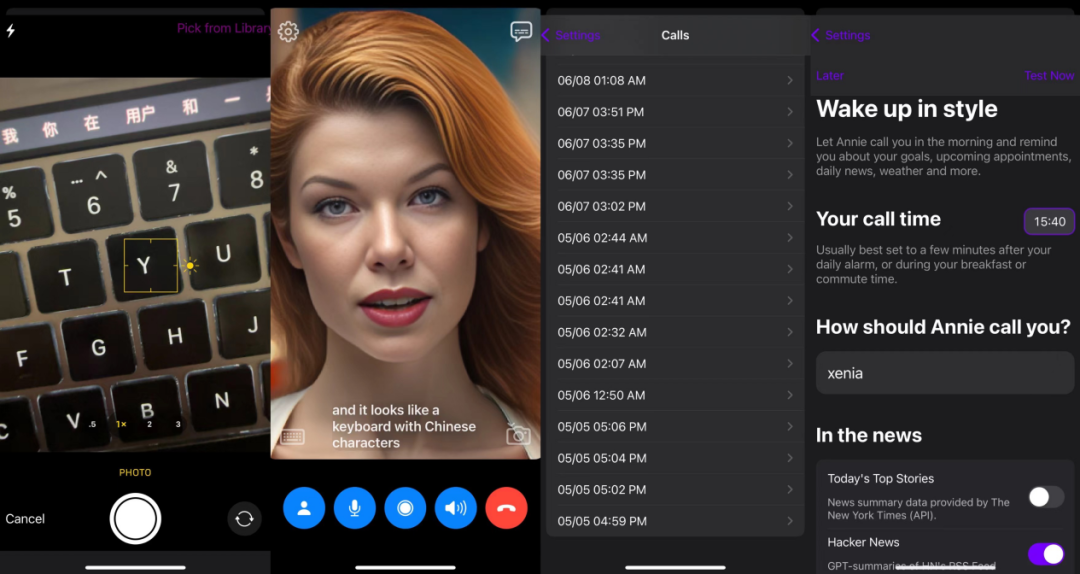Tap the white camera shutter button

click(135, 519)
